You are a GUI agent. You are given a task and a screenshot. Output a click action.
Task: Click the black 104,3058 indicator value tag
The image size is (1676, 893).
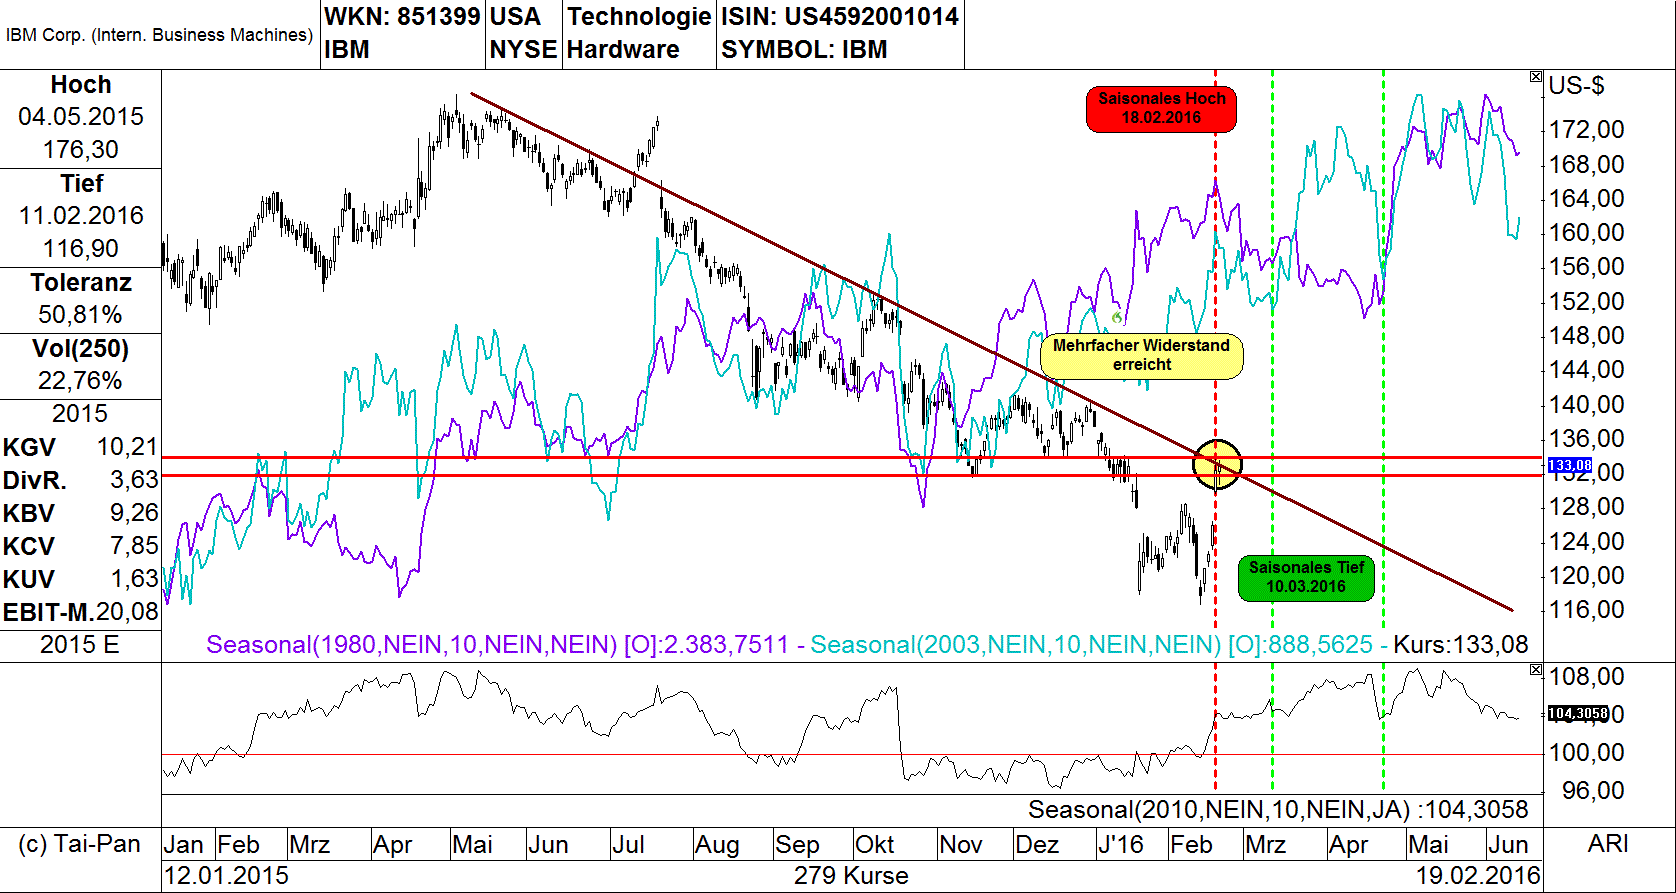tap(1578, 713)
